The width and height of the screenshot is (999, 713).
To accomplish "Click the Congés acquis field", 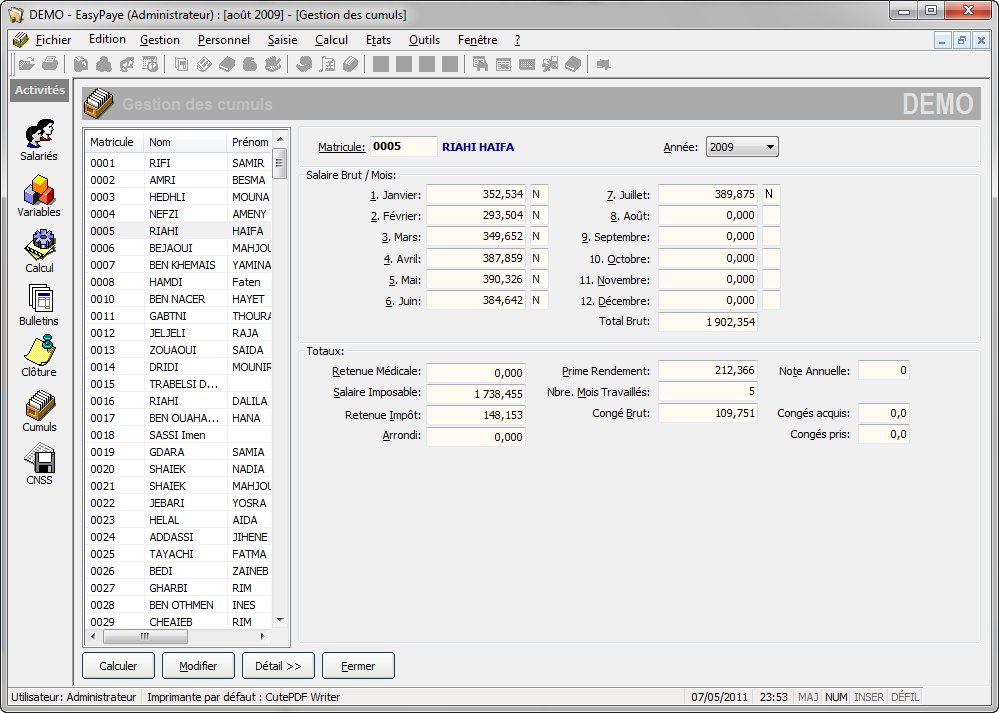I will [x=884, y=413].
